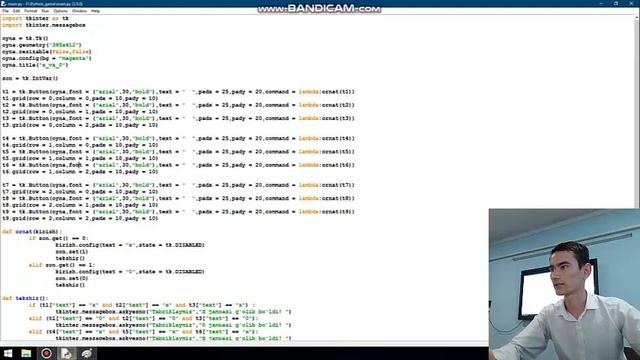Viewport: 640px width, 360px height.
Task: Click the 't1.grid(row = 0,column = 0' line
Action: pos(80,98)
